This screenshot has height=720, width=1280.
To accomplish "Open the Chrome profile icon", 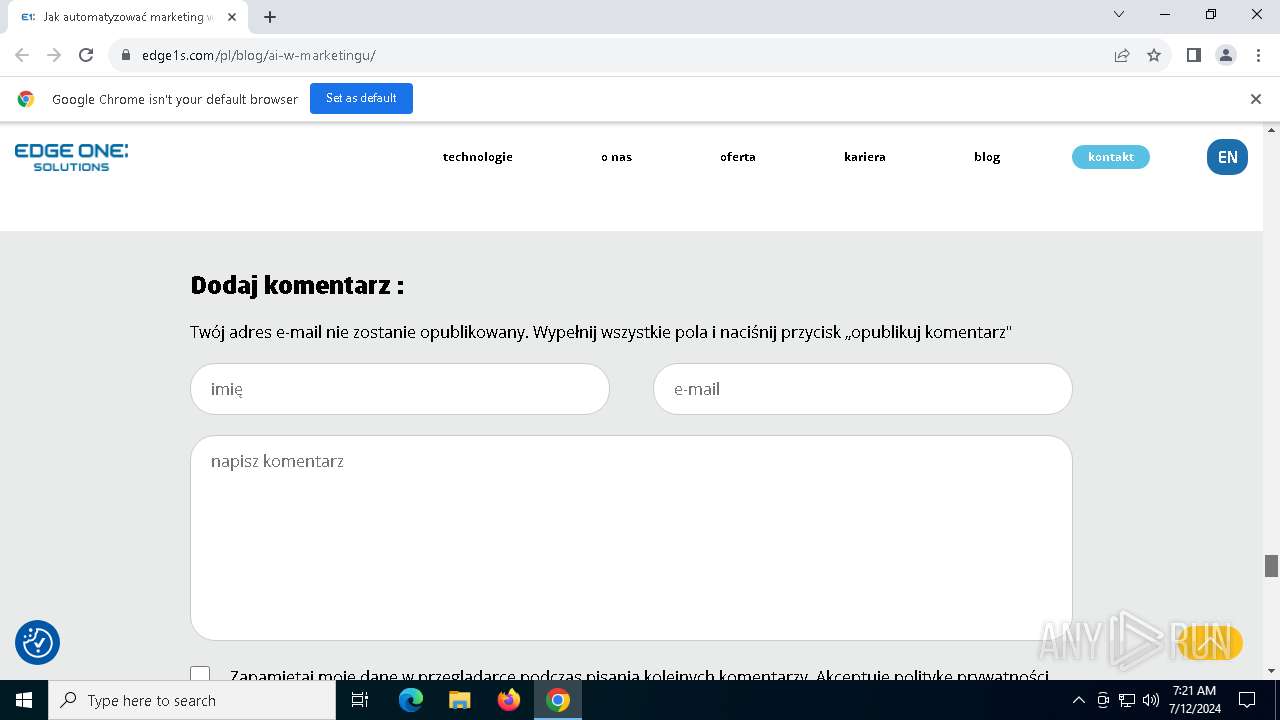I will tap(1226, 55).
